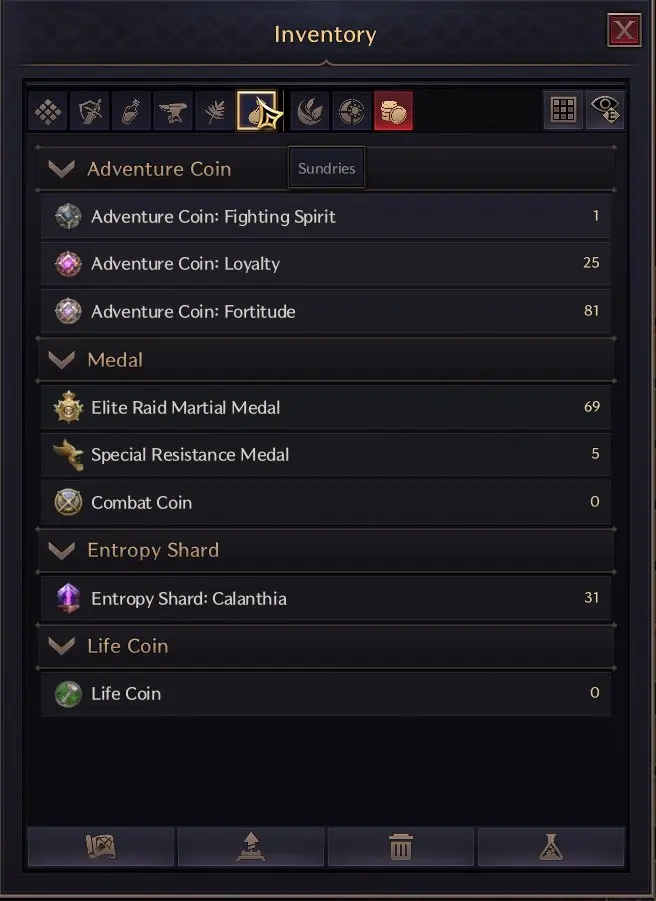Click Entropy Shard: Calanthia purple crystal icon

coord(68,598)
